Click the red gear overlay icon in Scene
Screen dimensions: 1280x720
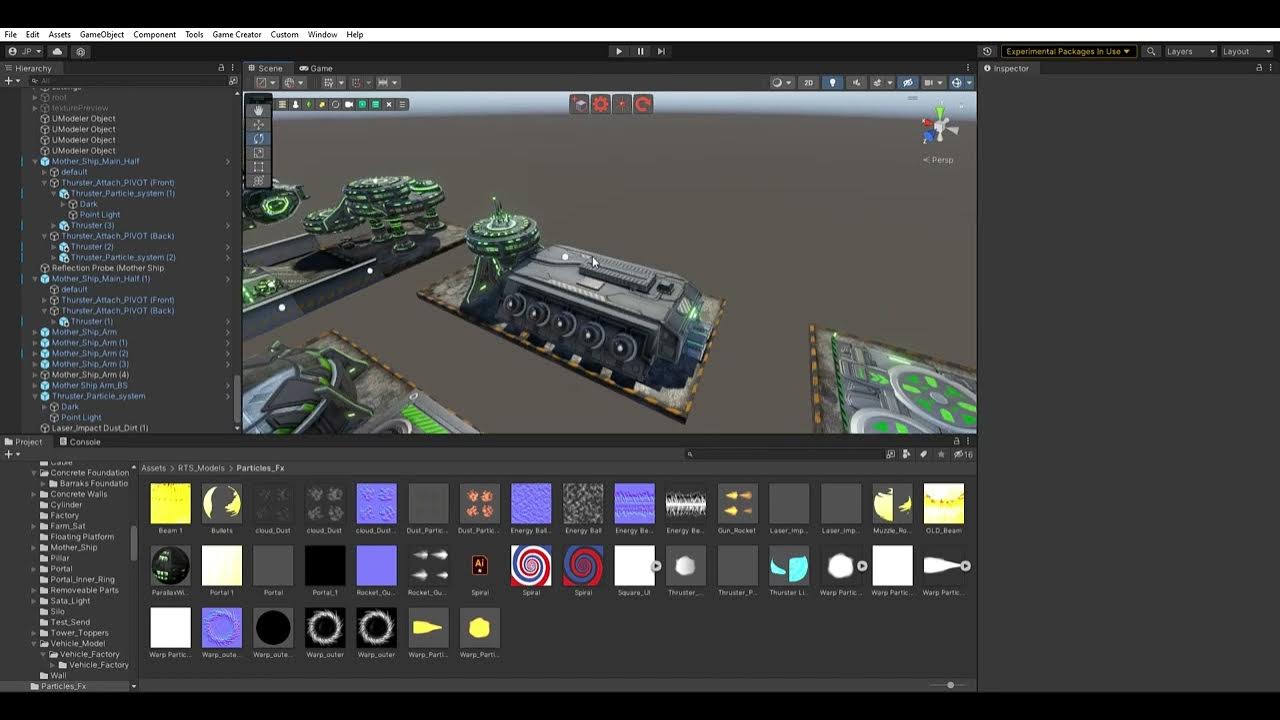point(600,104)
